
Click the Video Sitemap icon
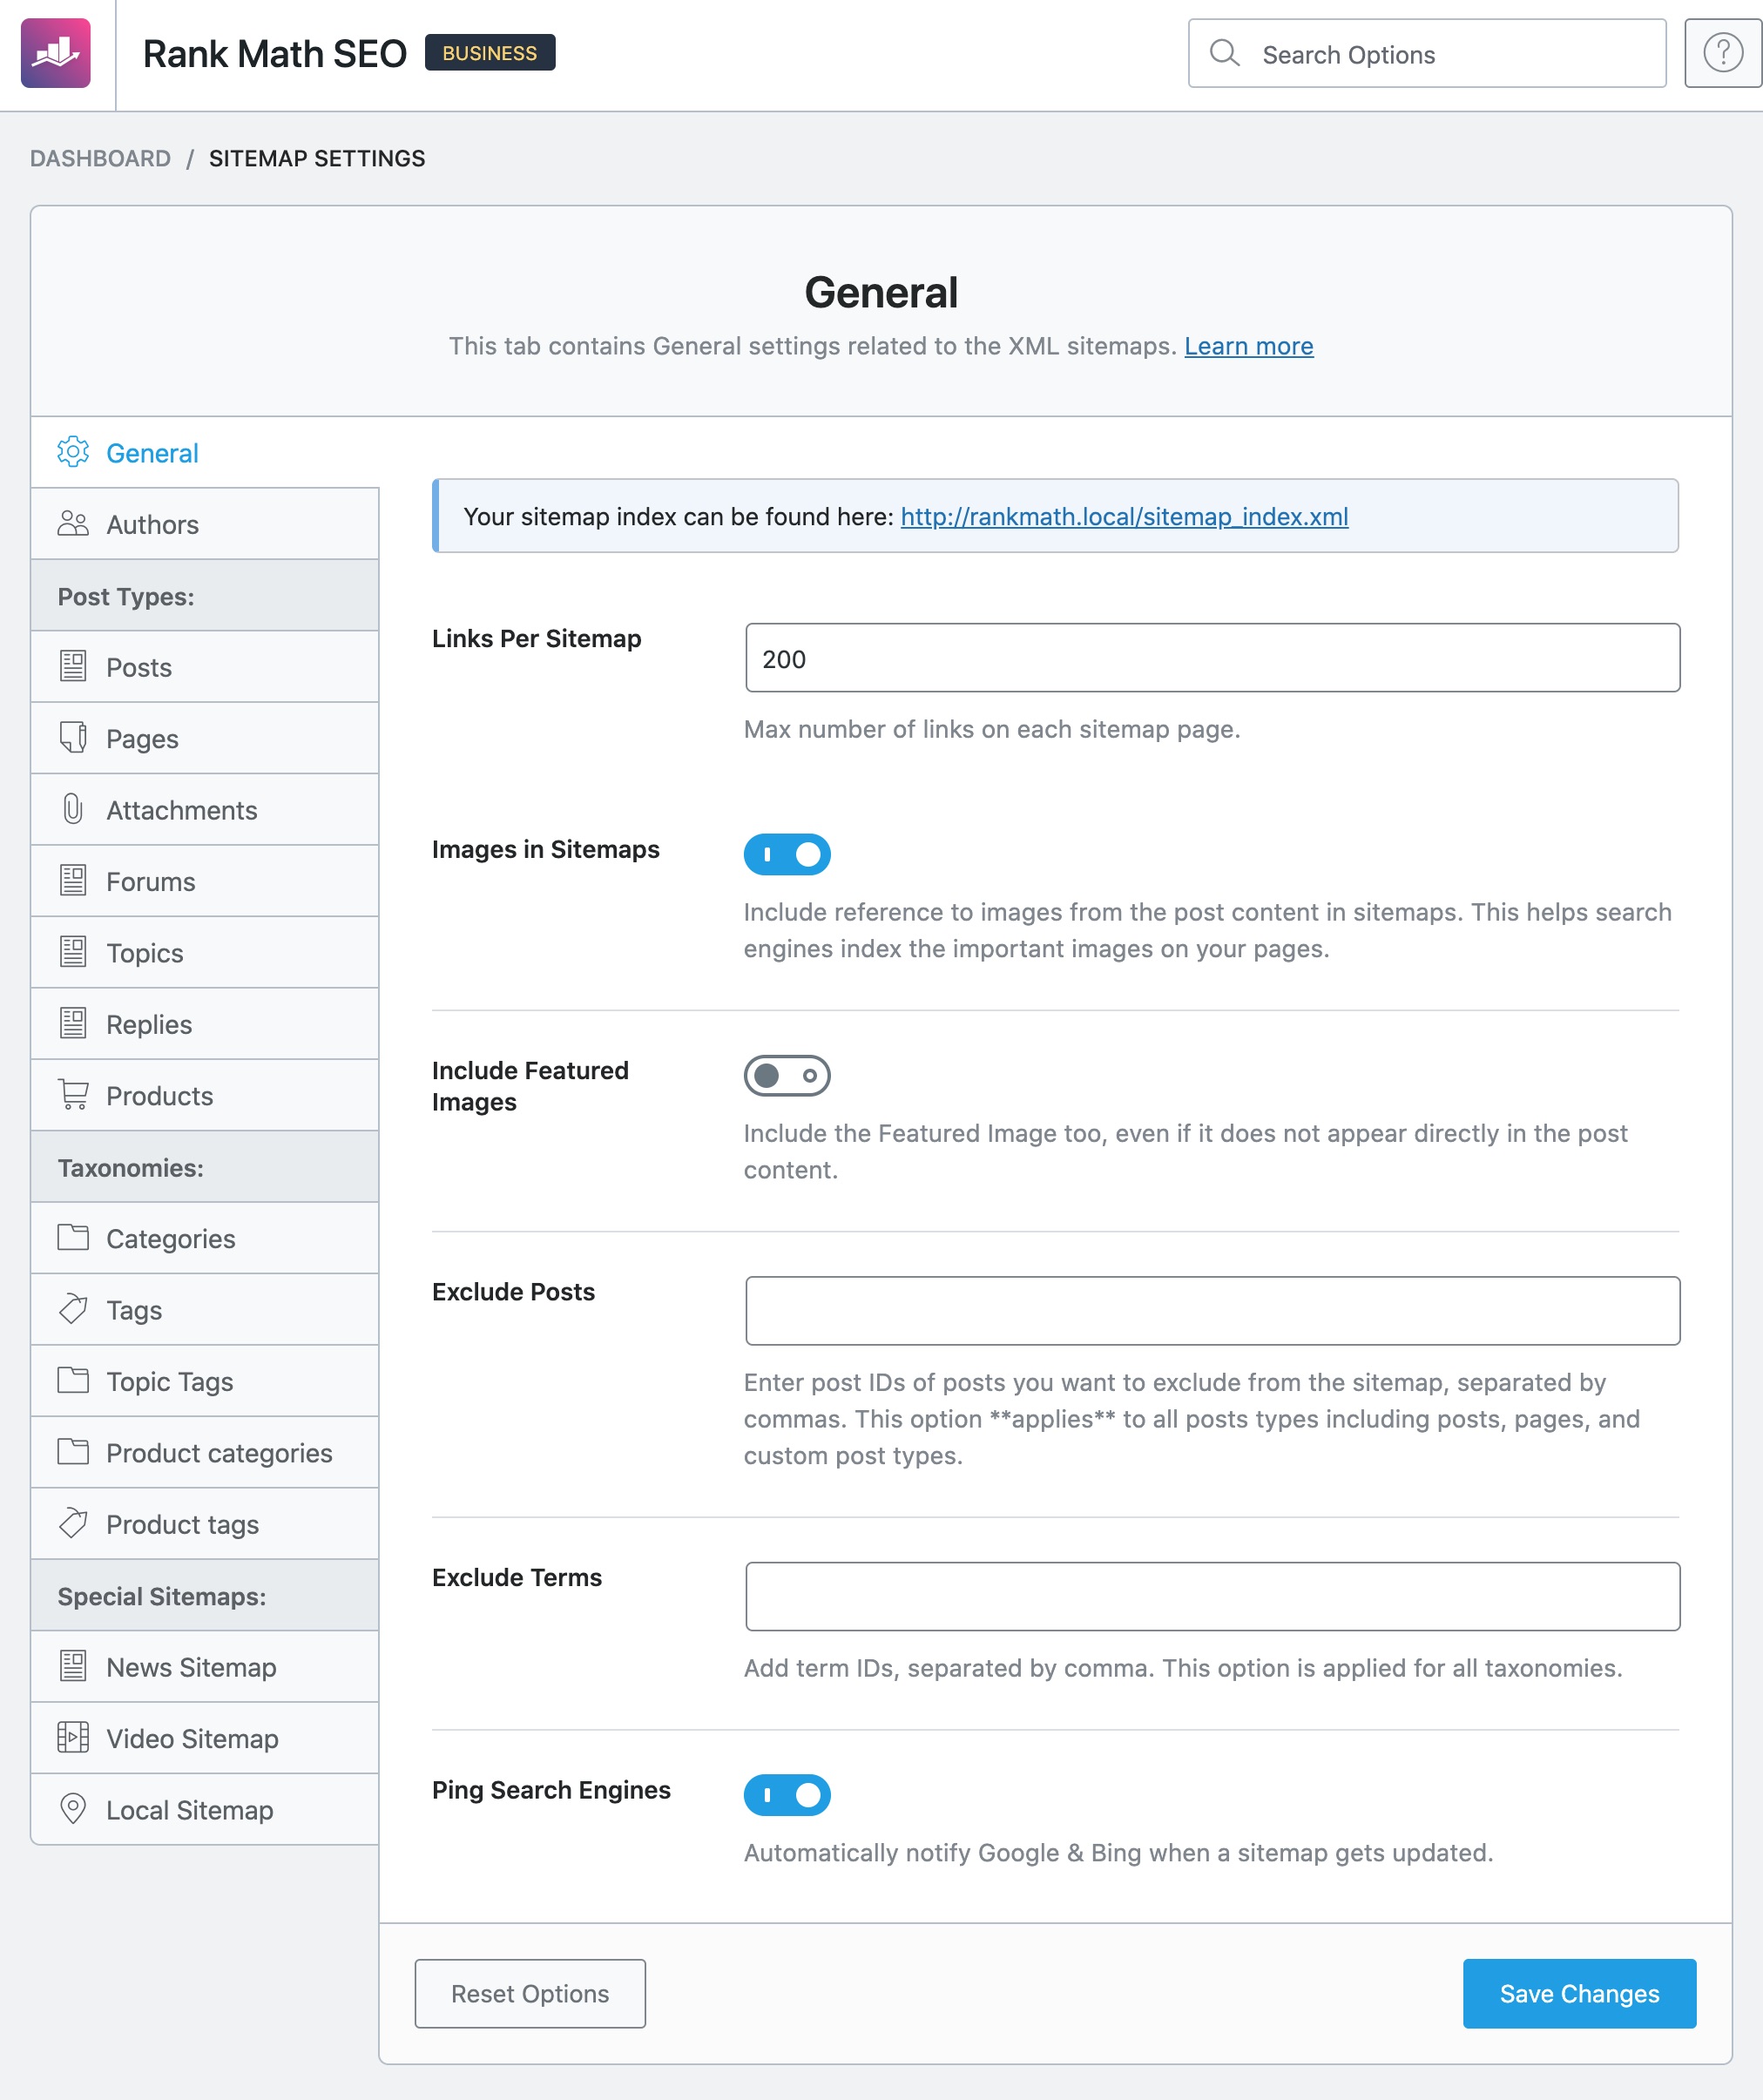point(71,1738)
